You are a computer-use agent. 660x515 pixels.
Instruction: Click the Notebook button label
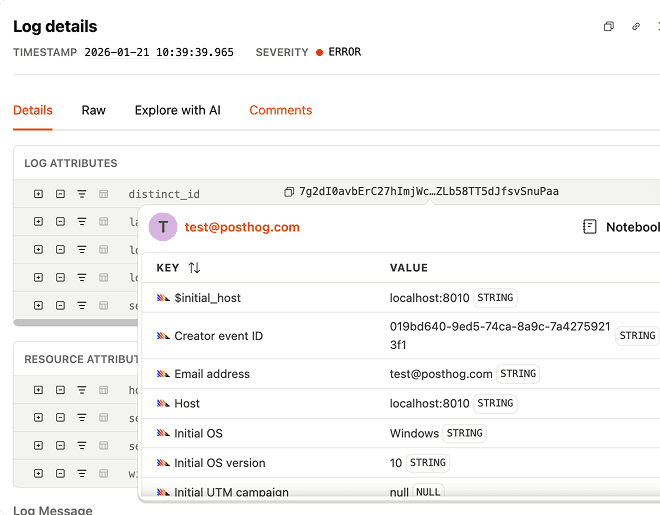pyautogui.click(x=633, y=227)
